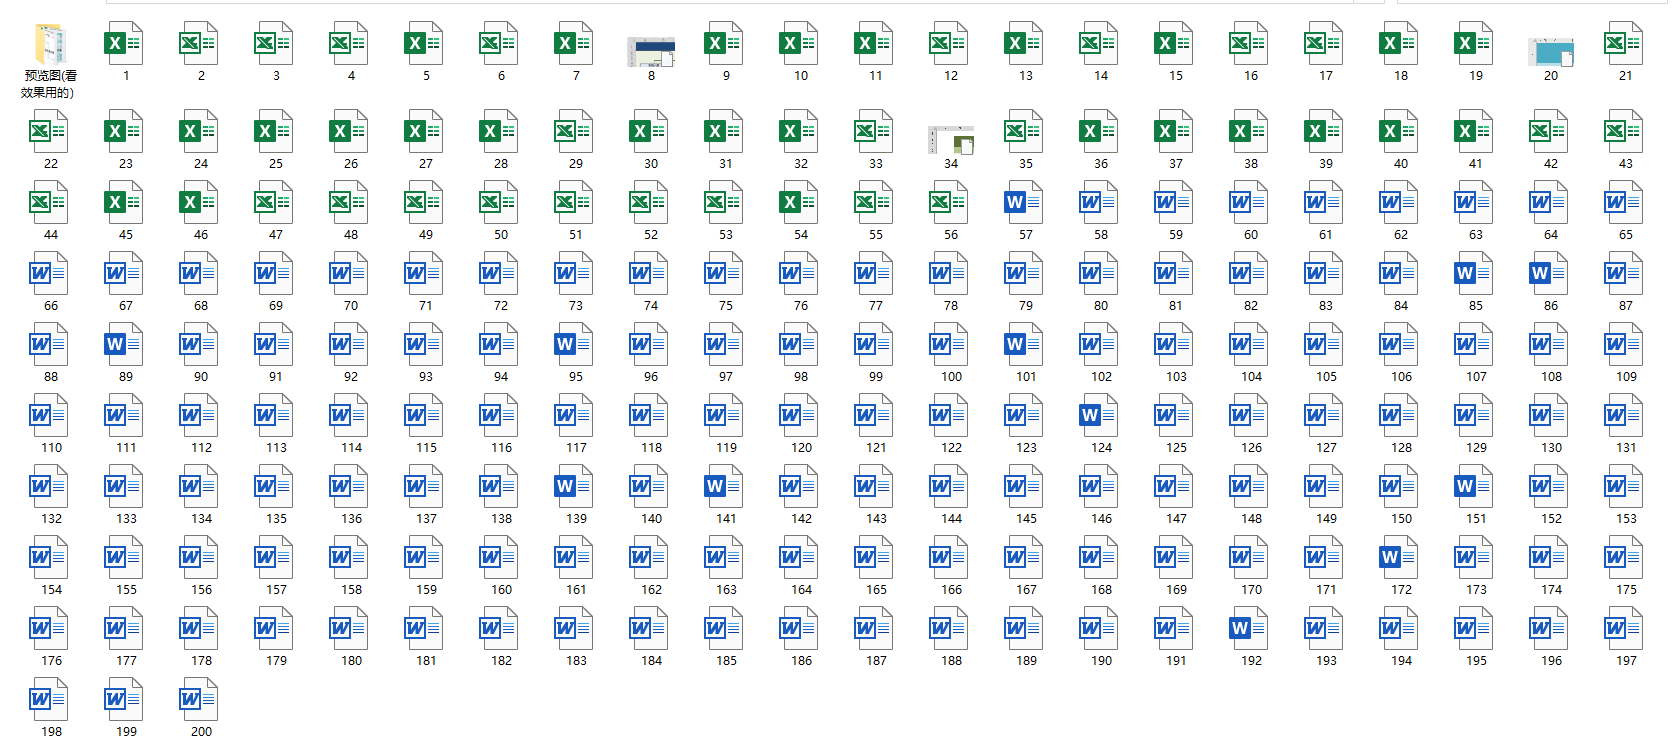Click image thumbnail file 34
The width and height of the screenshot is (1672, 749).
click(951, 140)
